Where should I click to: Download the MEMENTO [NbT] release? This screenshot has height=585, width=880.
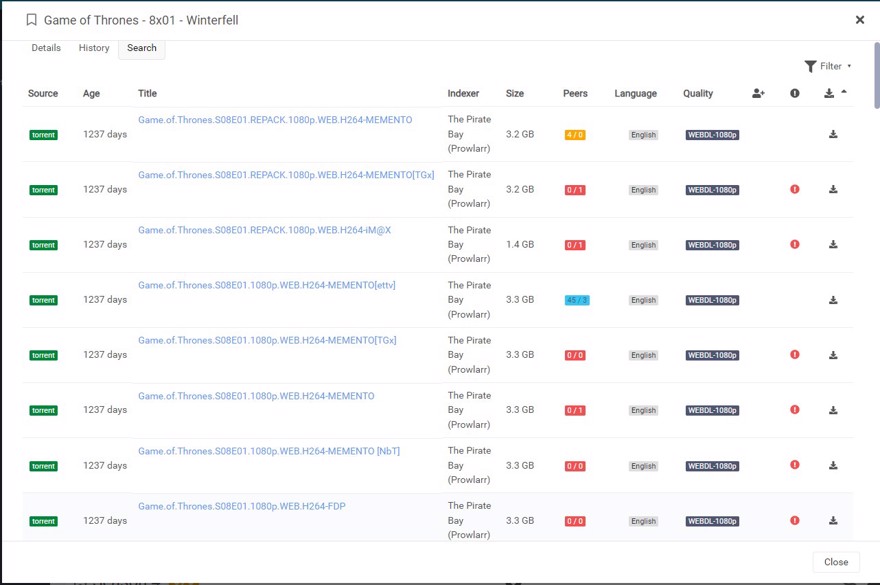[833, 465]
